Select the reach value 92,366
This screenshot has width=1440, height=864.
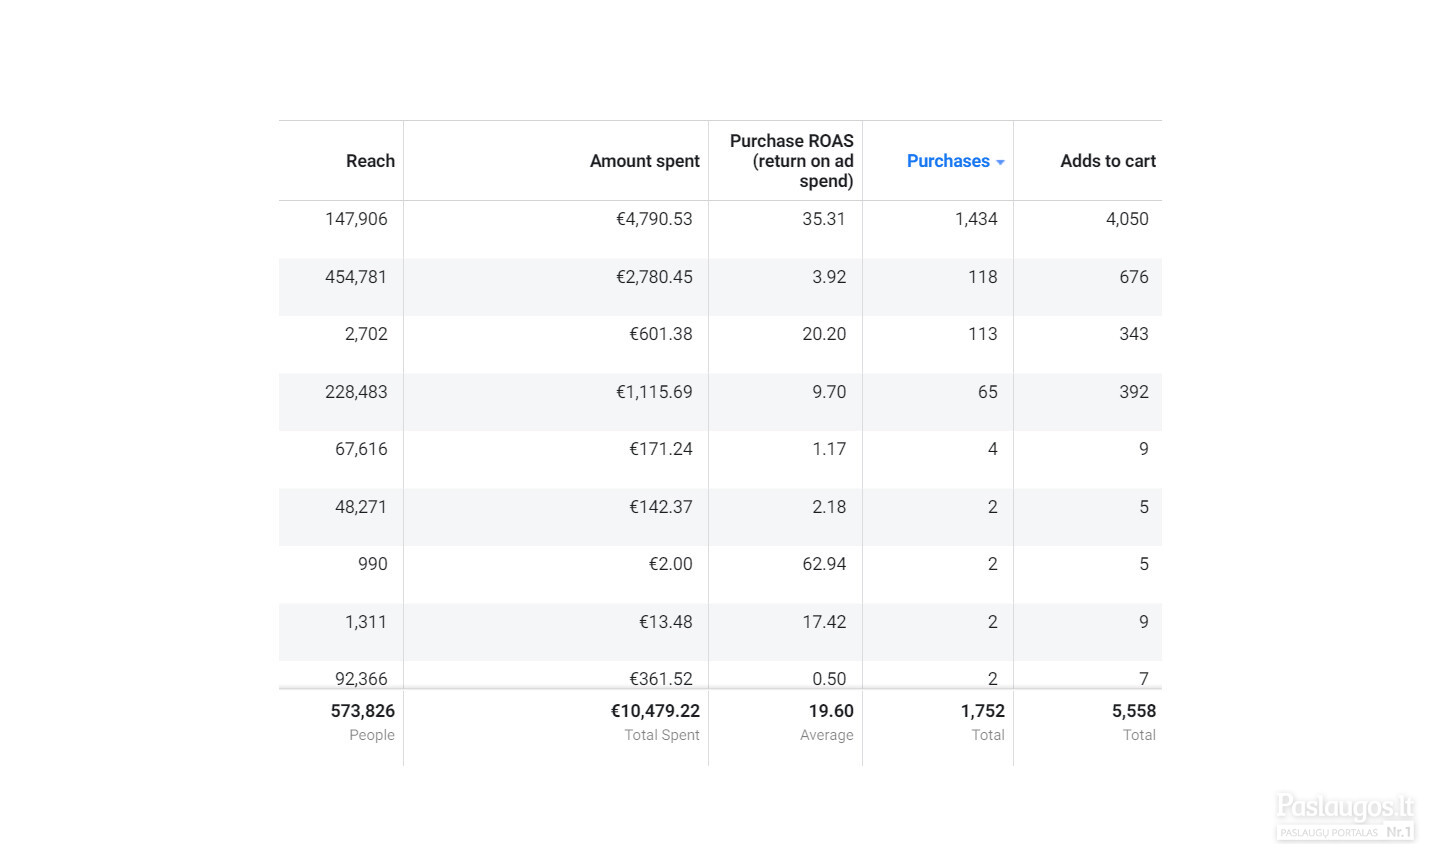point(361,678)
